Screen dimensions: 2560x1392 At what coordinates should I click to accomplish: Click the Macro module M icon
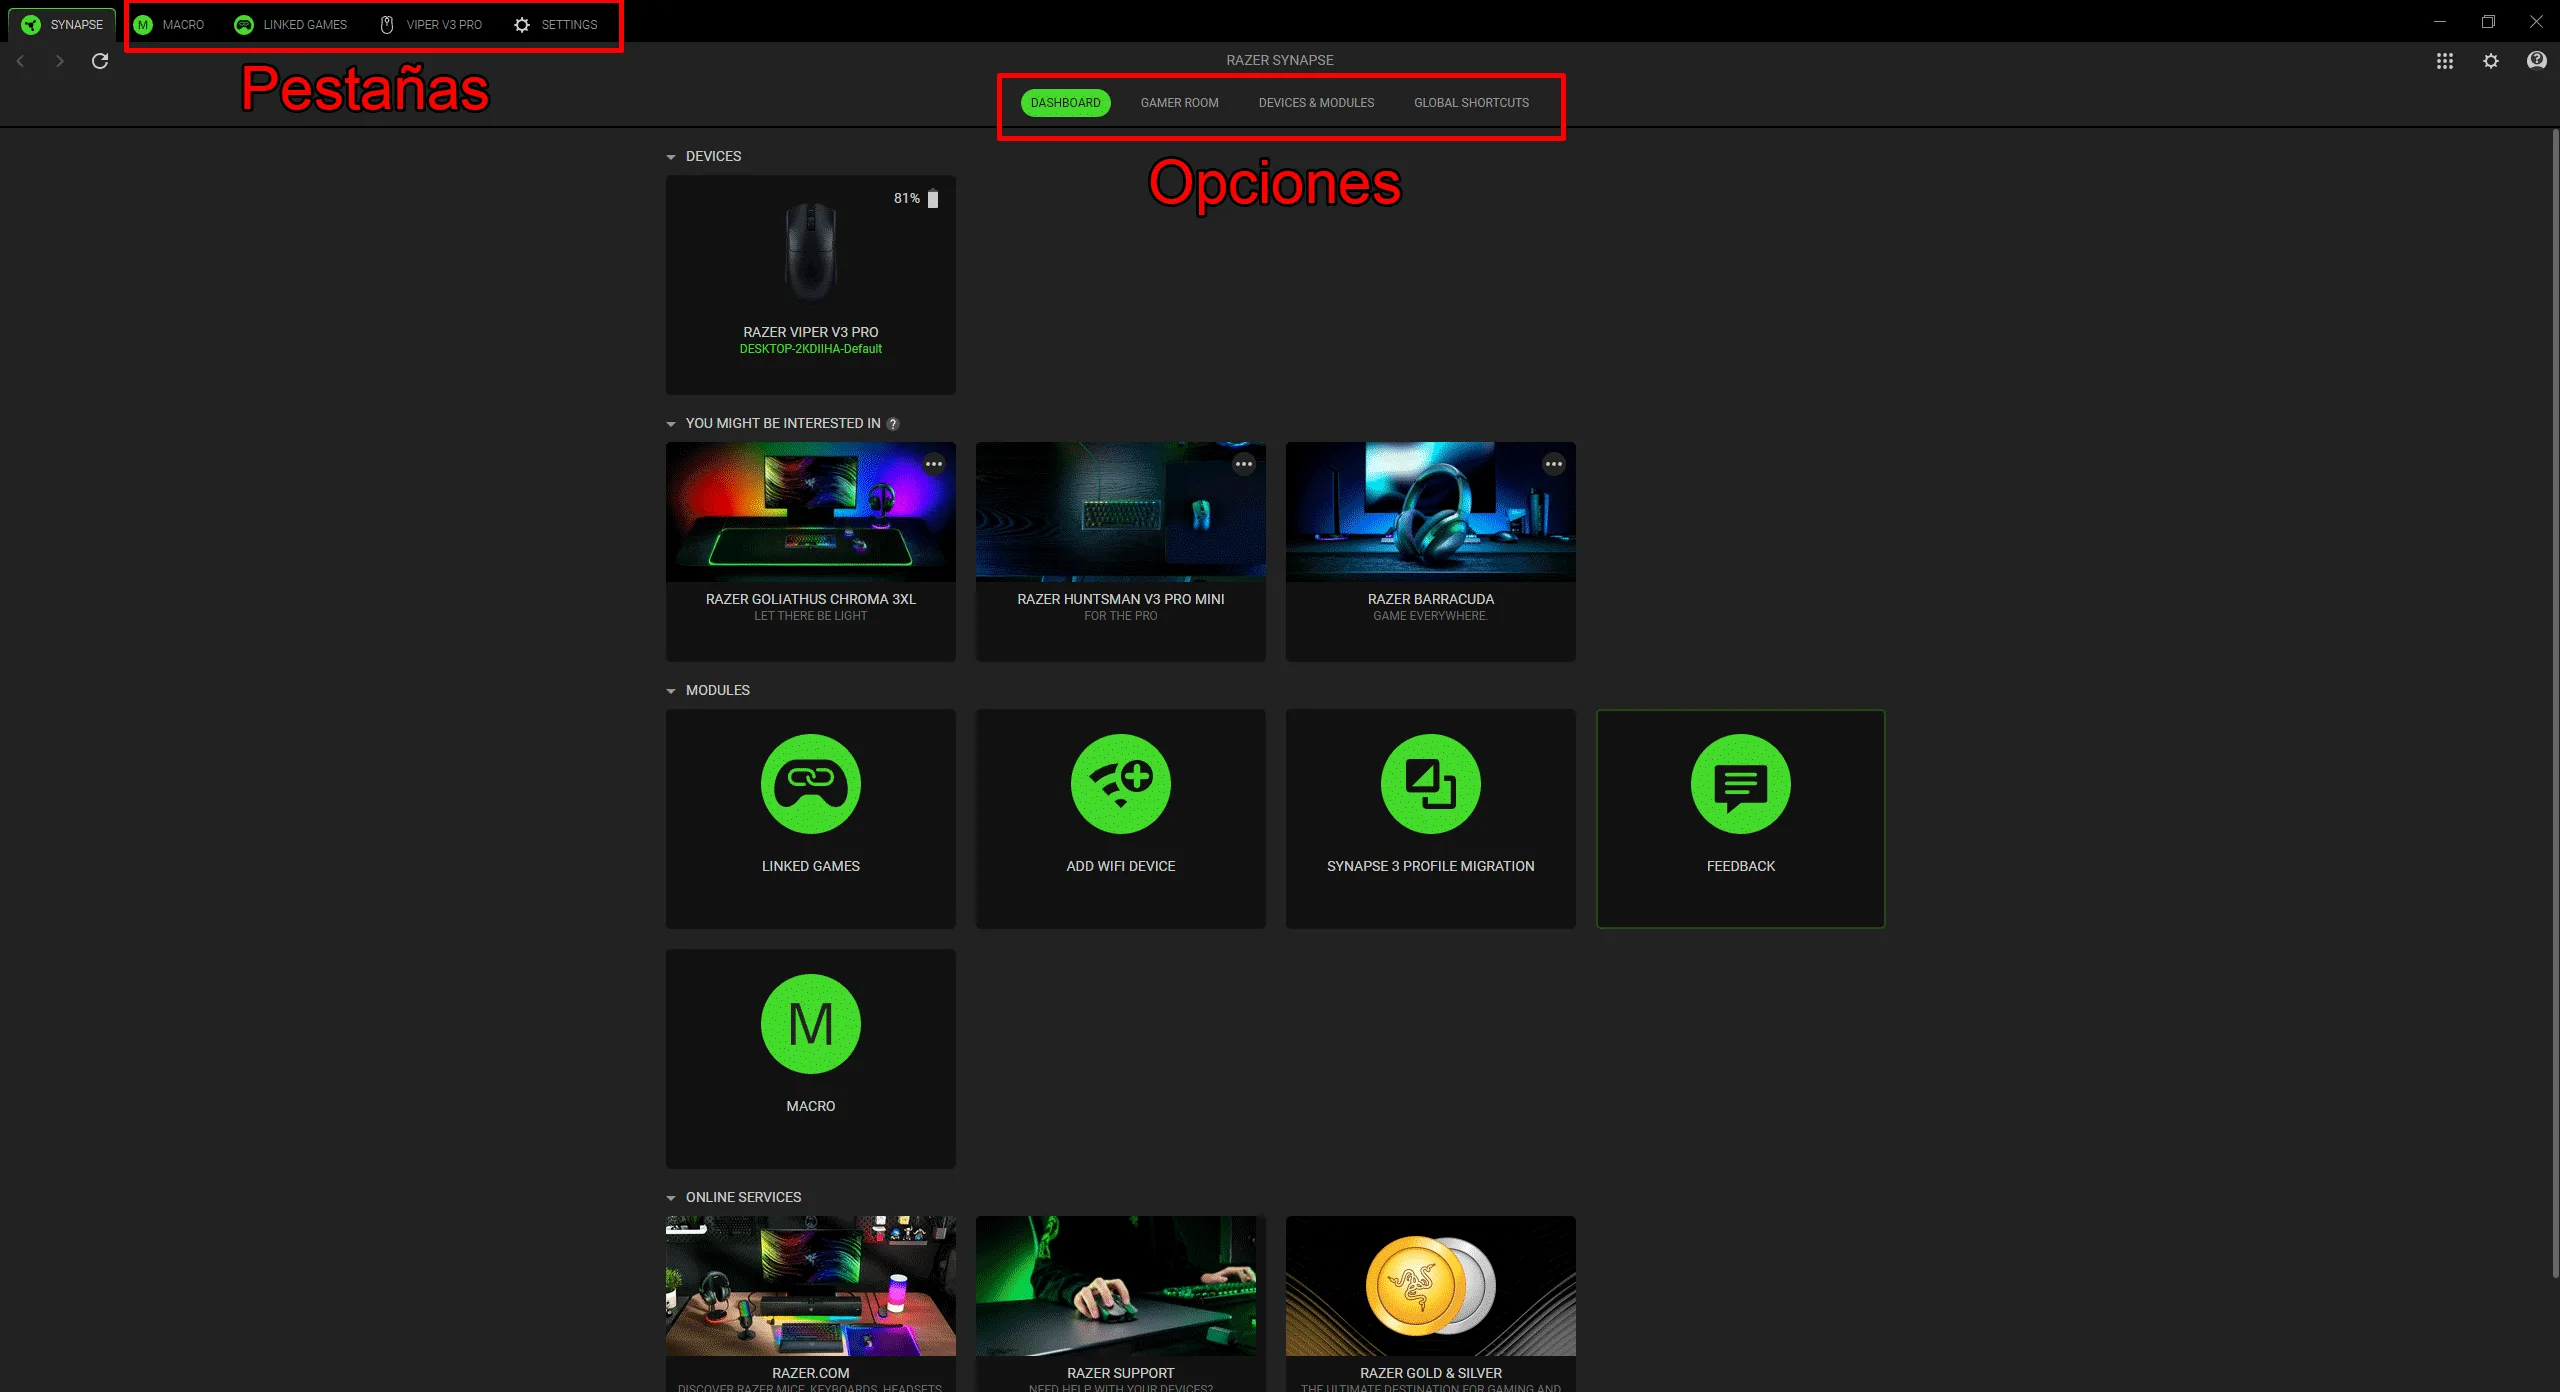(x=811, y=1024)
